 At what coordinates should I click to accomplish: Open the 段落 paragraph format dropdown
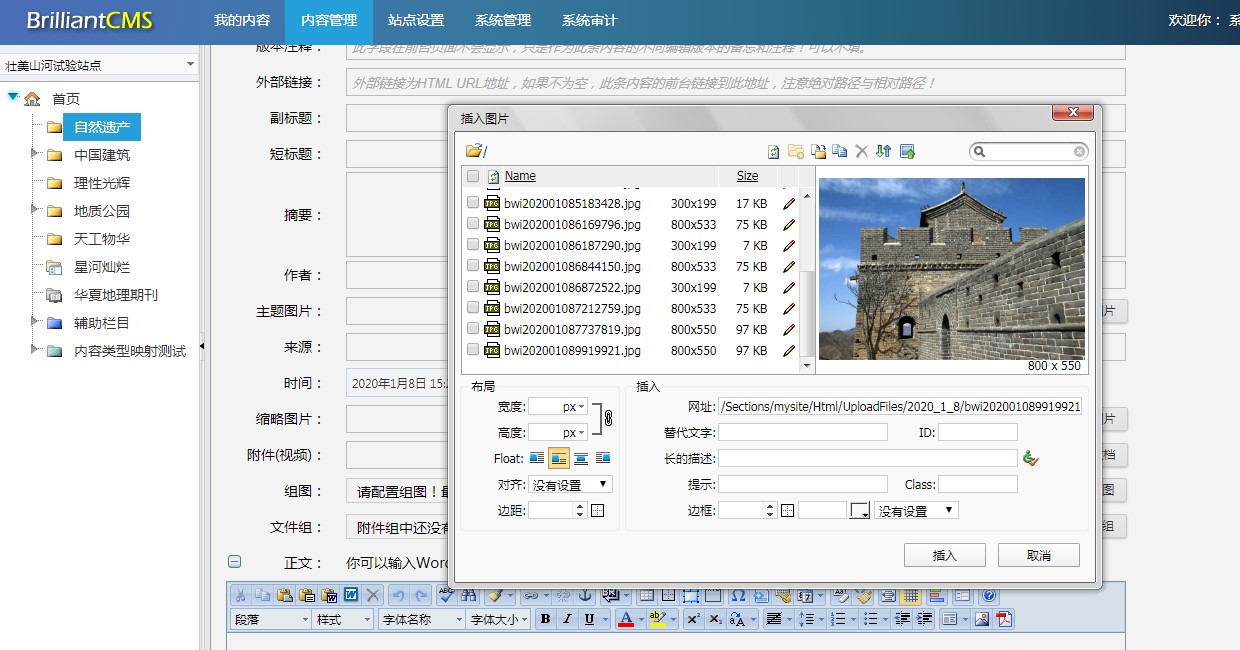[x=271, y=620]
